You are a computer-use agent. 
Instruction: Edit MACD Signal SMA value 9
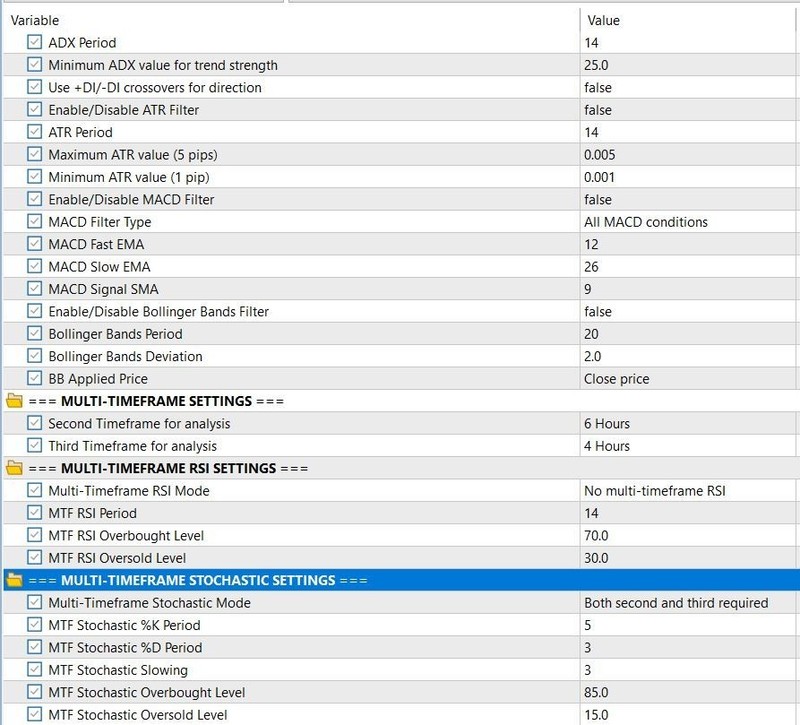point(689,289)
